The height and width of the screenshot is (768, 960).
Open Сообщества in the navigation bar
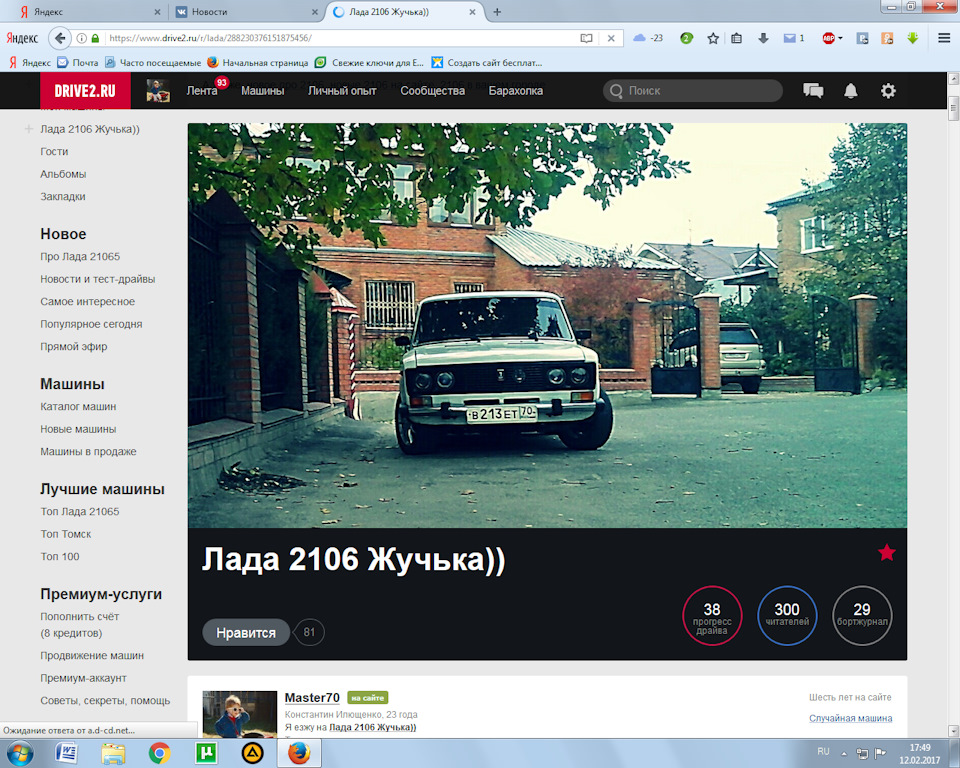point(432,91)
